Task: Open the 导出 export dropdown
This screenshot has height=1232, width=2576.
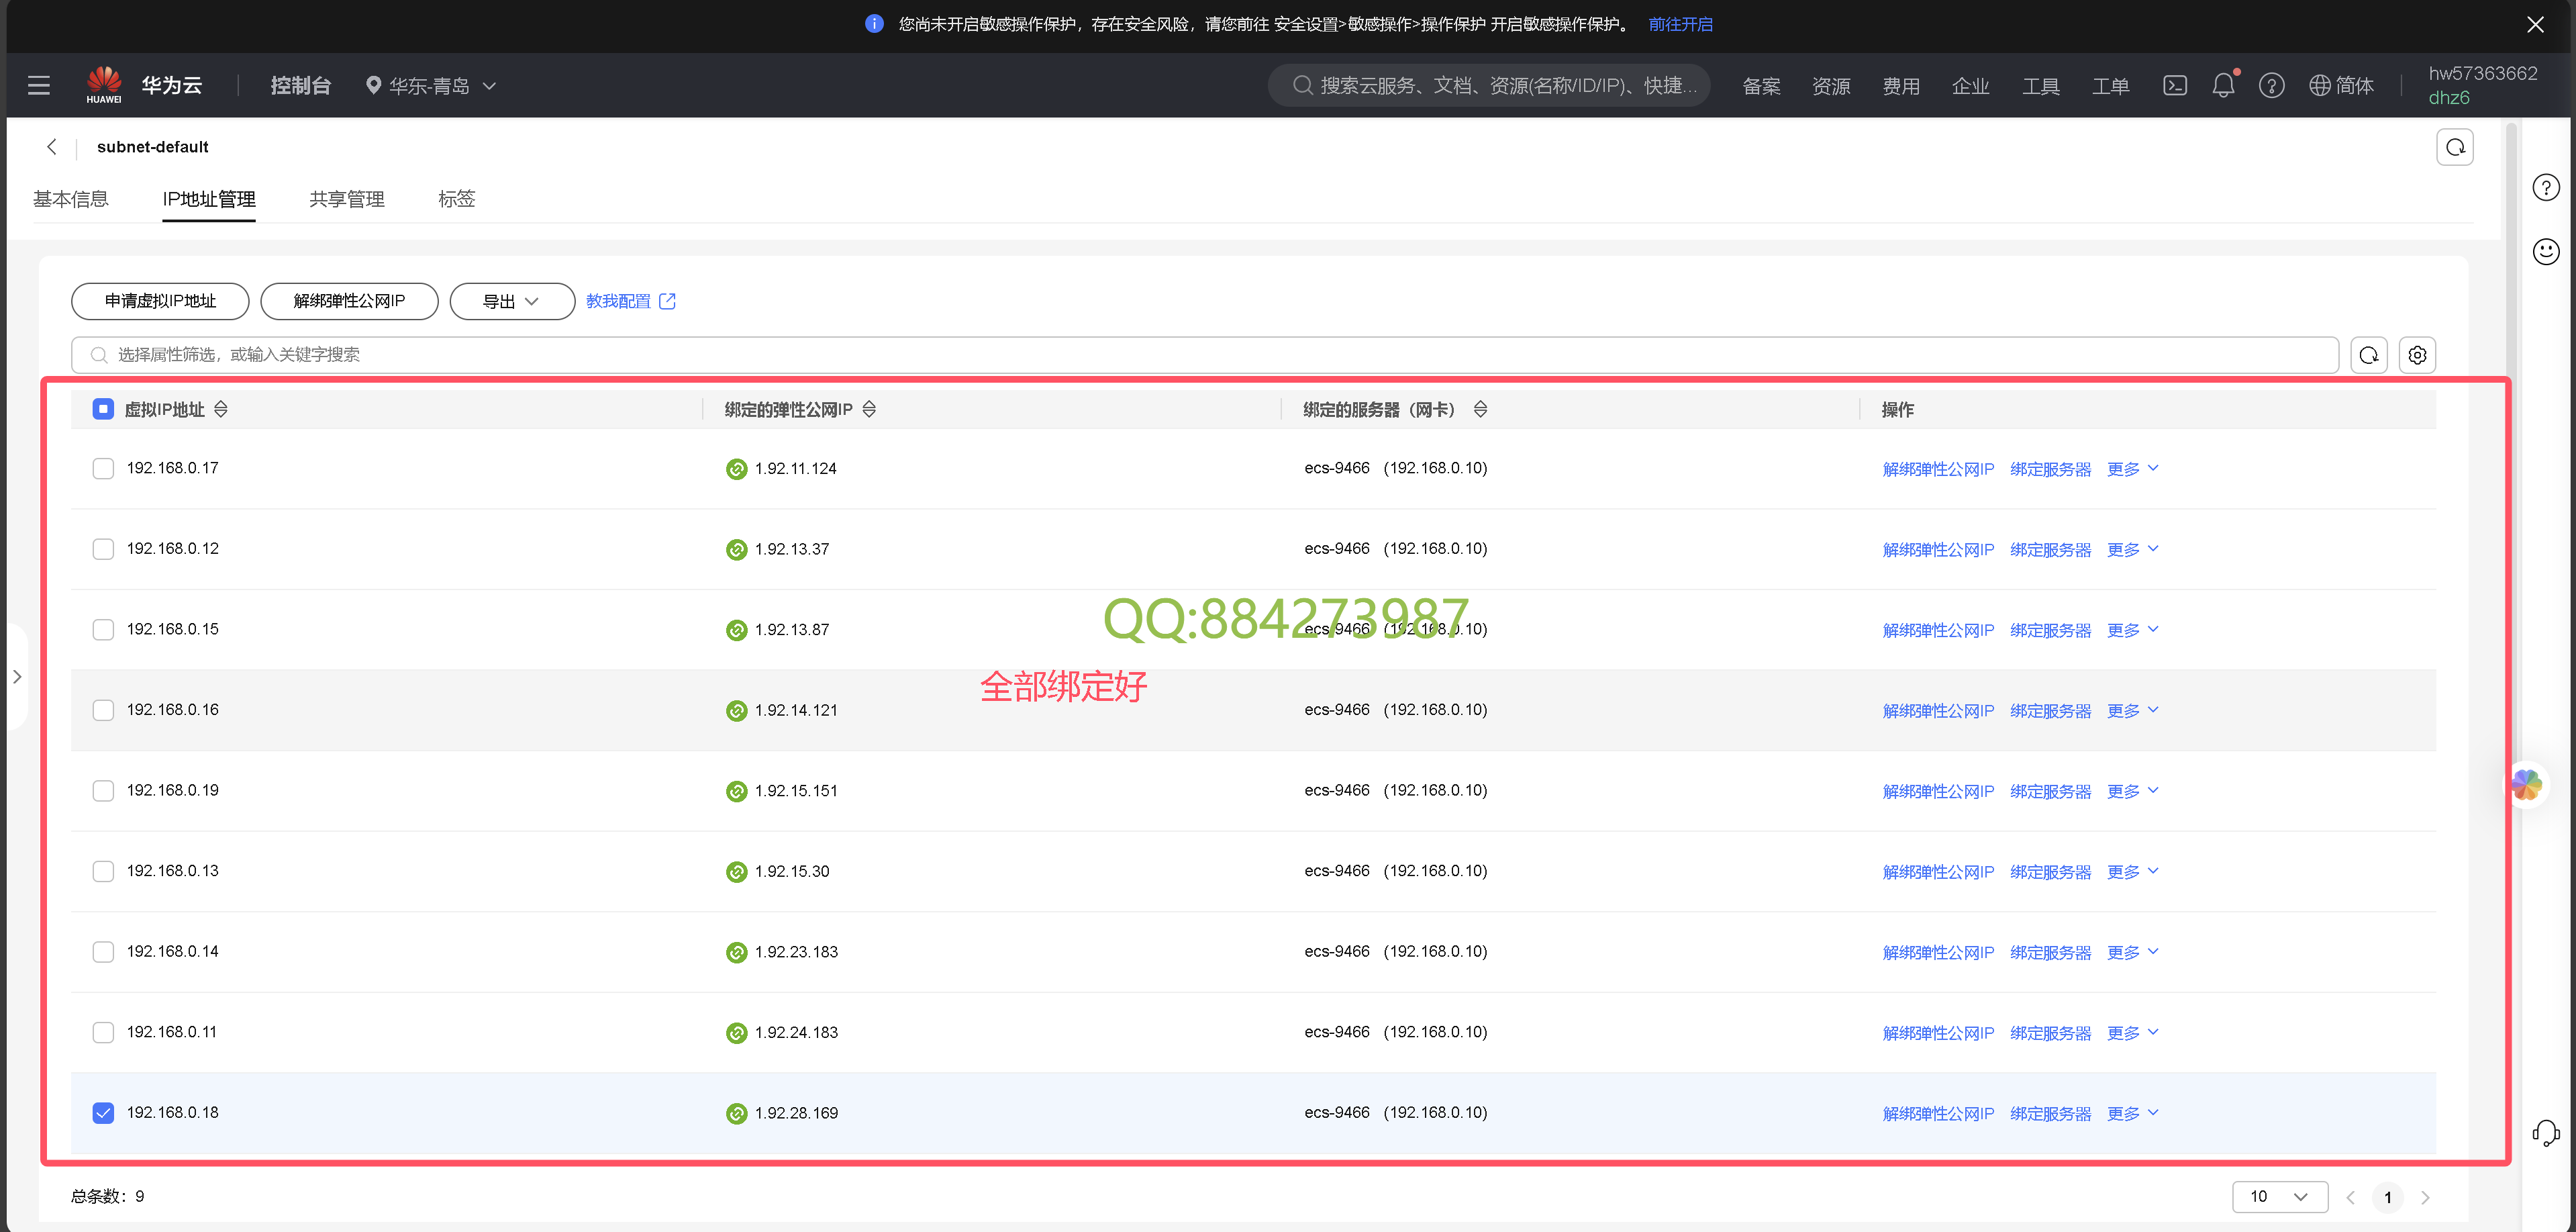Action: pos(512,301)
